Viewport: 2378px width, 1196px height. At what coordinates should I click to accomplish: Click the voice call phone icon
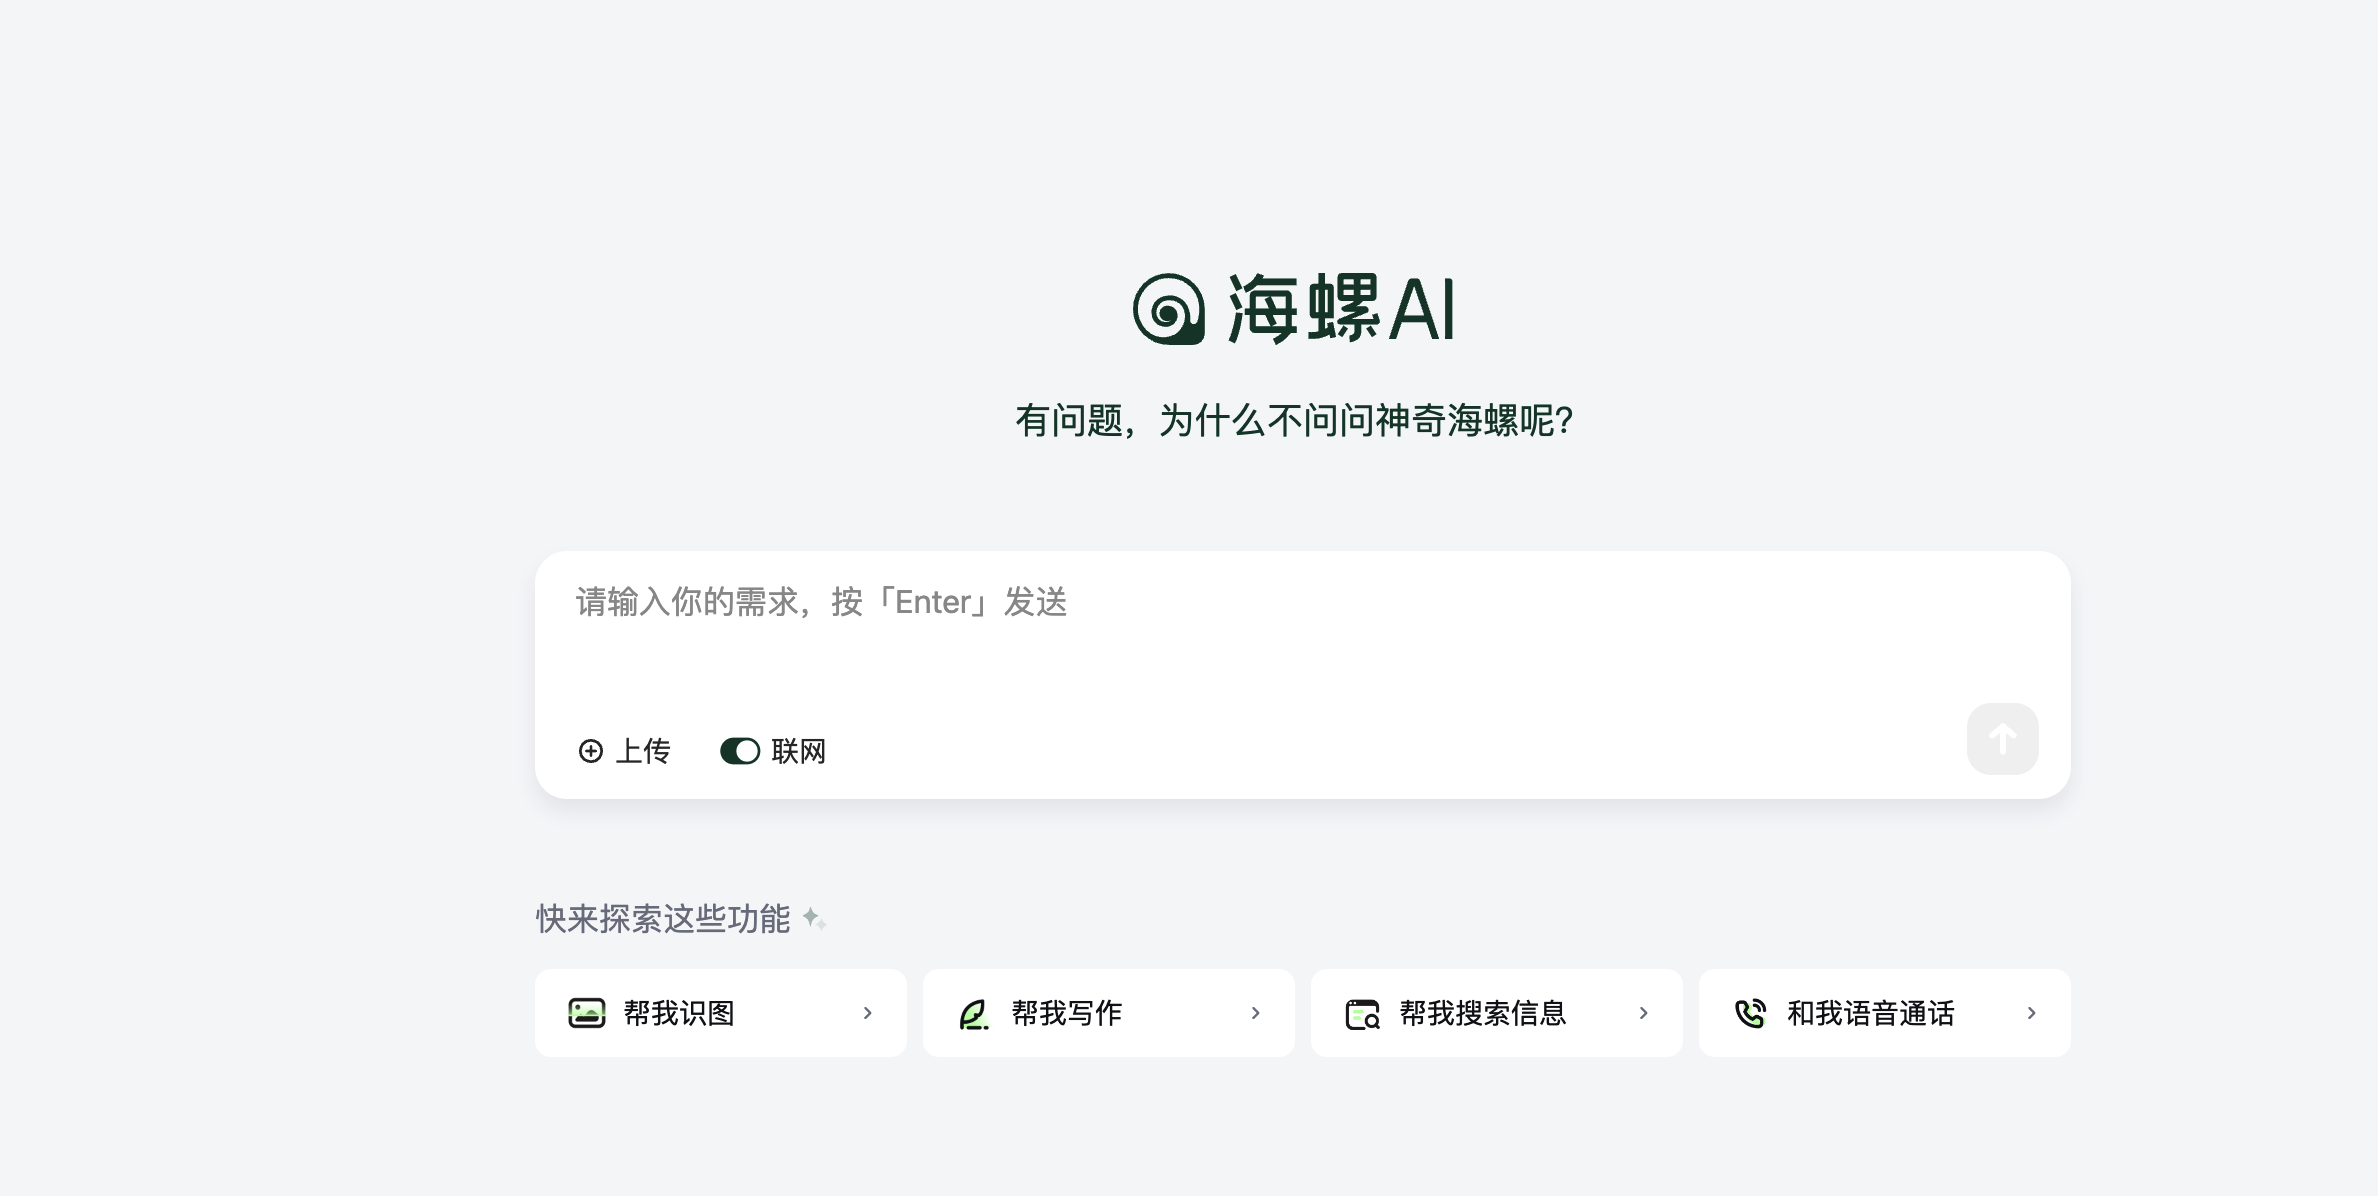(1750, 1013)
